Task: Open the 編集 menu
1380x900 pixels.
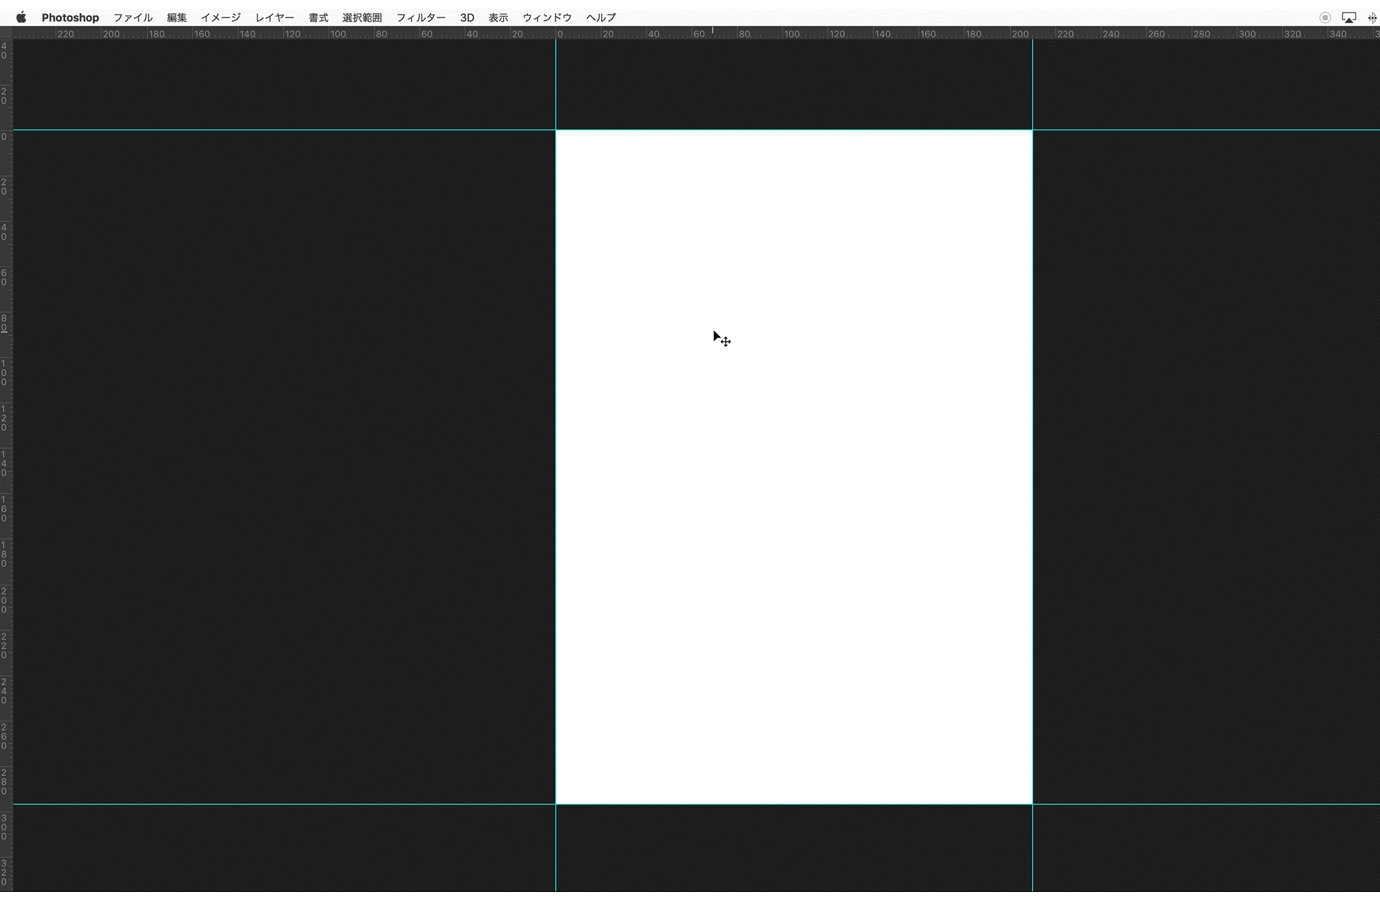Action: [x=177, y=17]
